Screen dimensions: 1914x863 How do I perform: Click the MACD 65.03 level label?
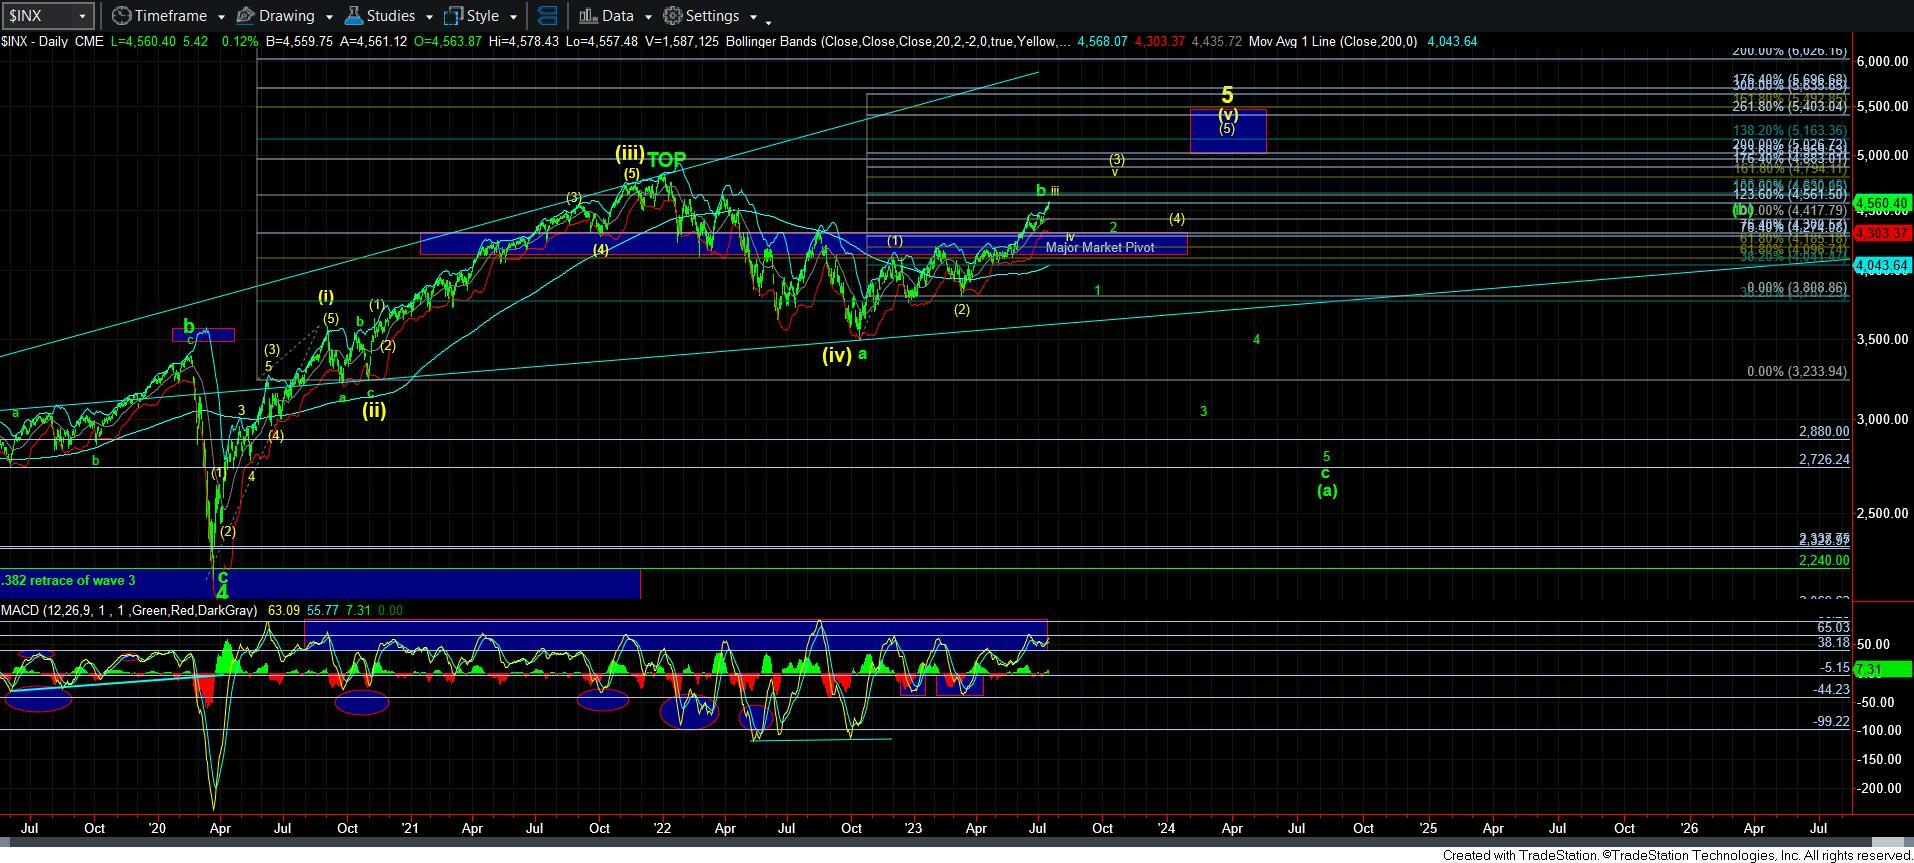1833,627
